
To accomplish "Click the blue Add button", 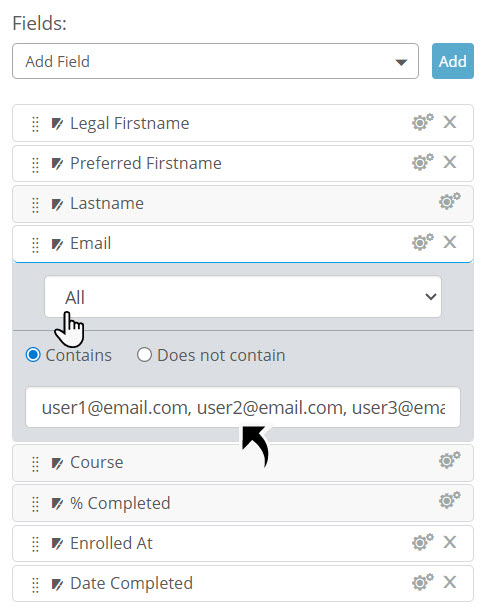I will click(x=453, y=61).
